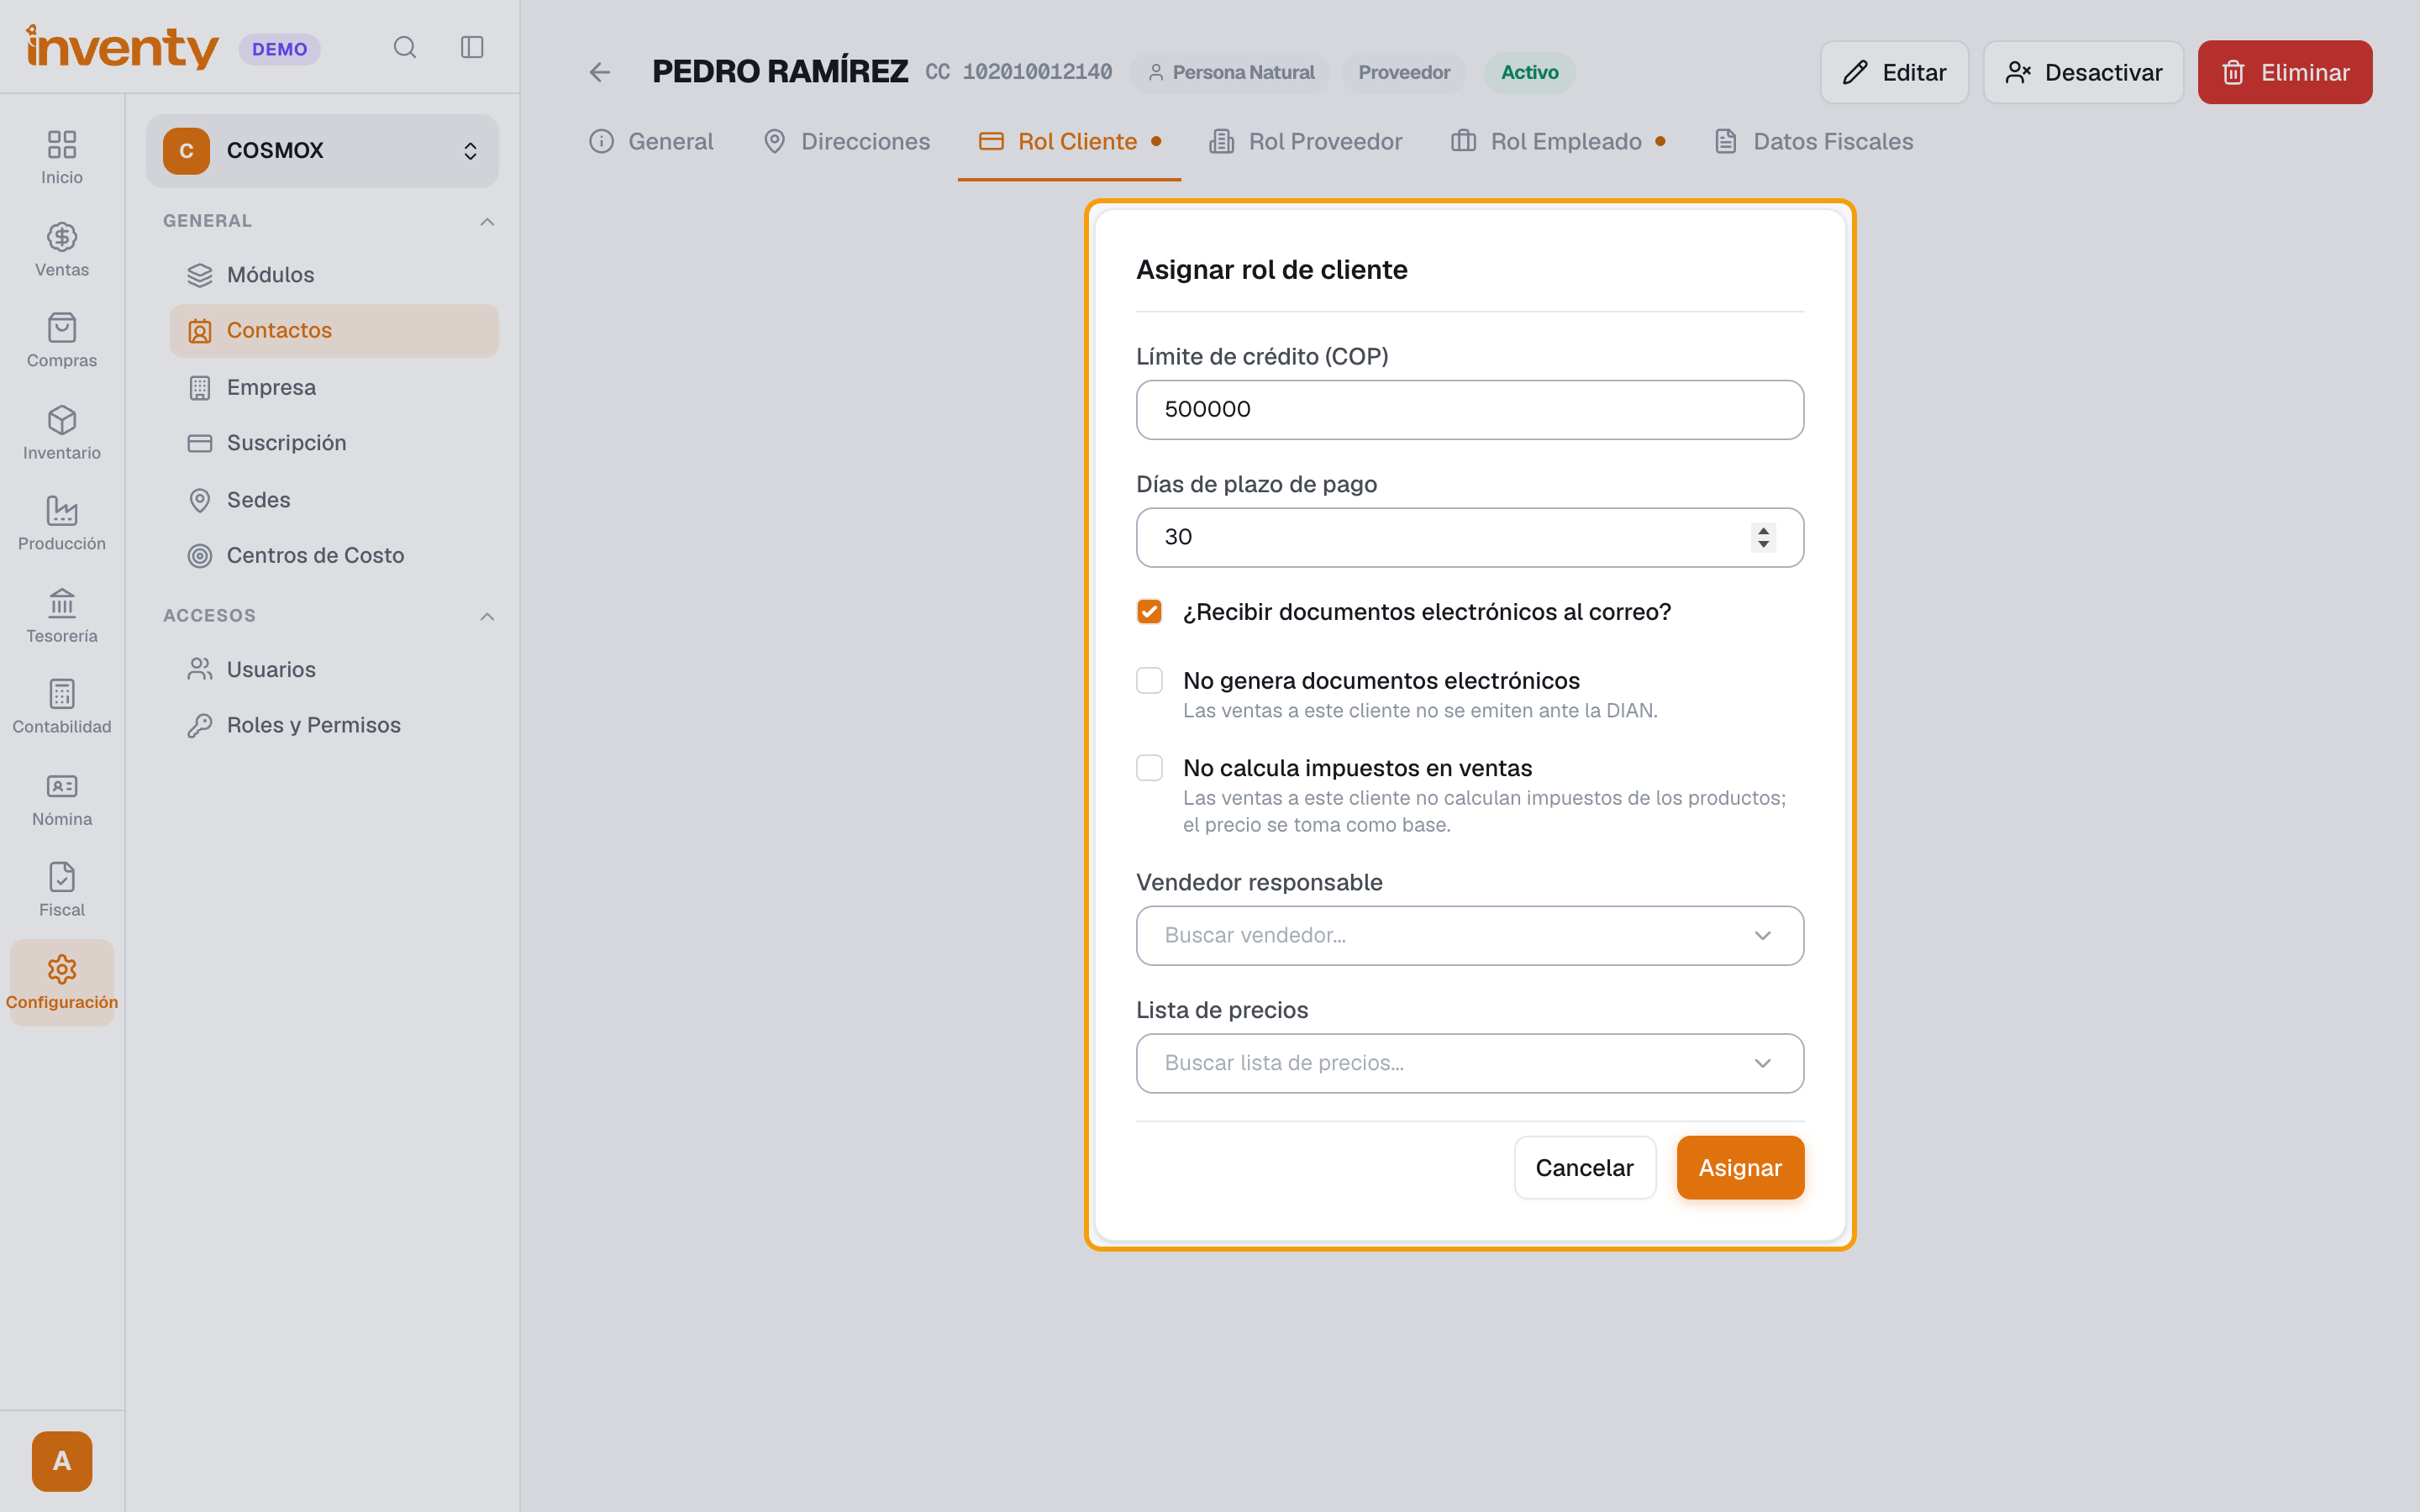
Task: Switch to the Datos Fiscales tab
Action: coord(1813,142)
